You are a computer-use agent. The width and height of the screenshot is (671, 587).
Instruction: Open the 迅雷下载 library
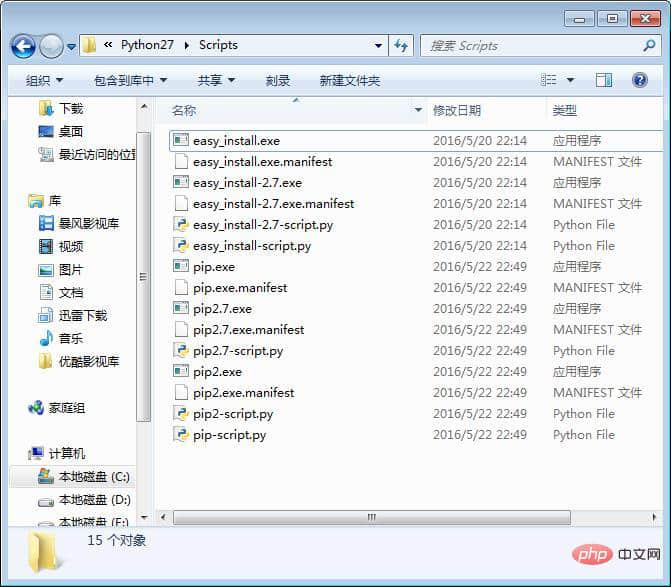[x=73, y=316]
